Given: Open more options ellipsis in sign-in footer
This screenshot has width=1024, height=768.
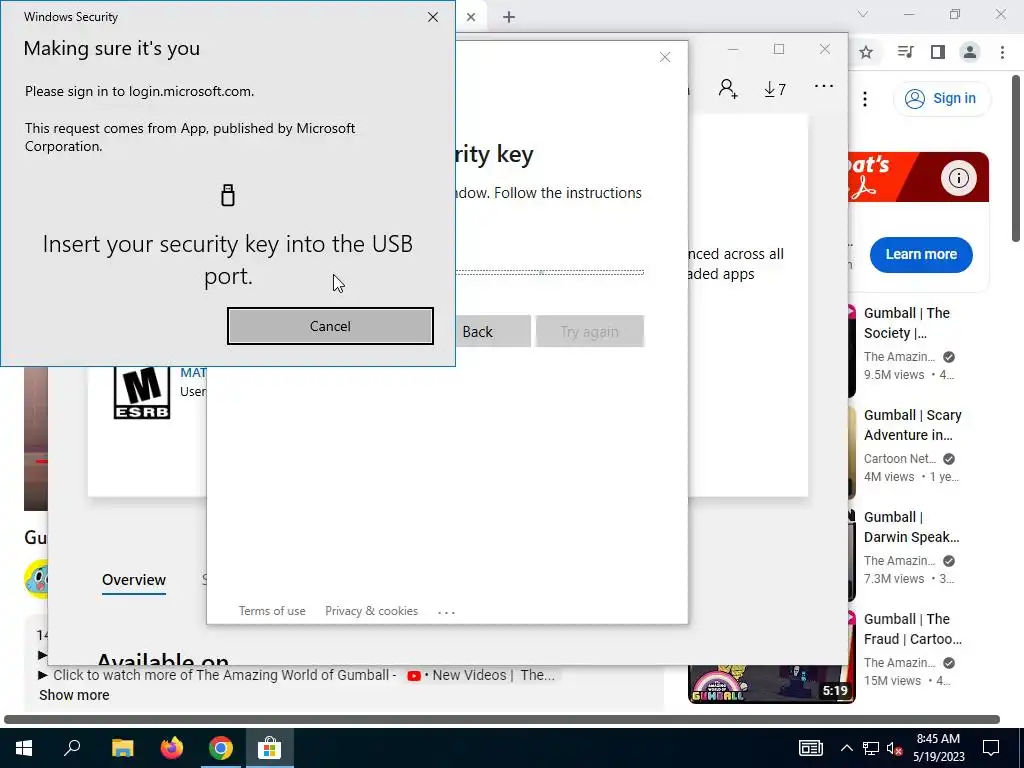Looking at the screenshot, I should (x=446, y=612).
